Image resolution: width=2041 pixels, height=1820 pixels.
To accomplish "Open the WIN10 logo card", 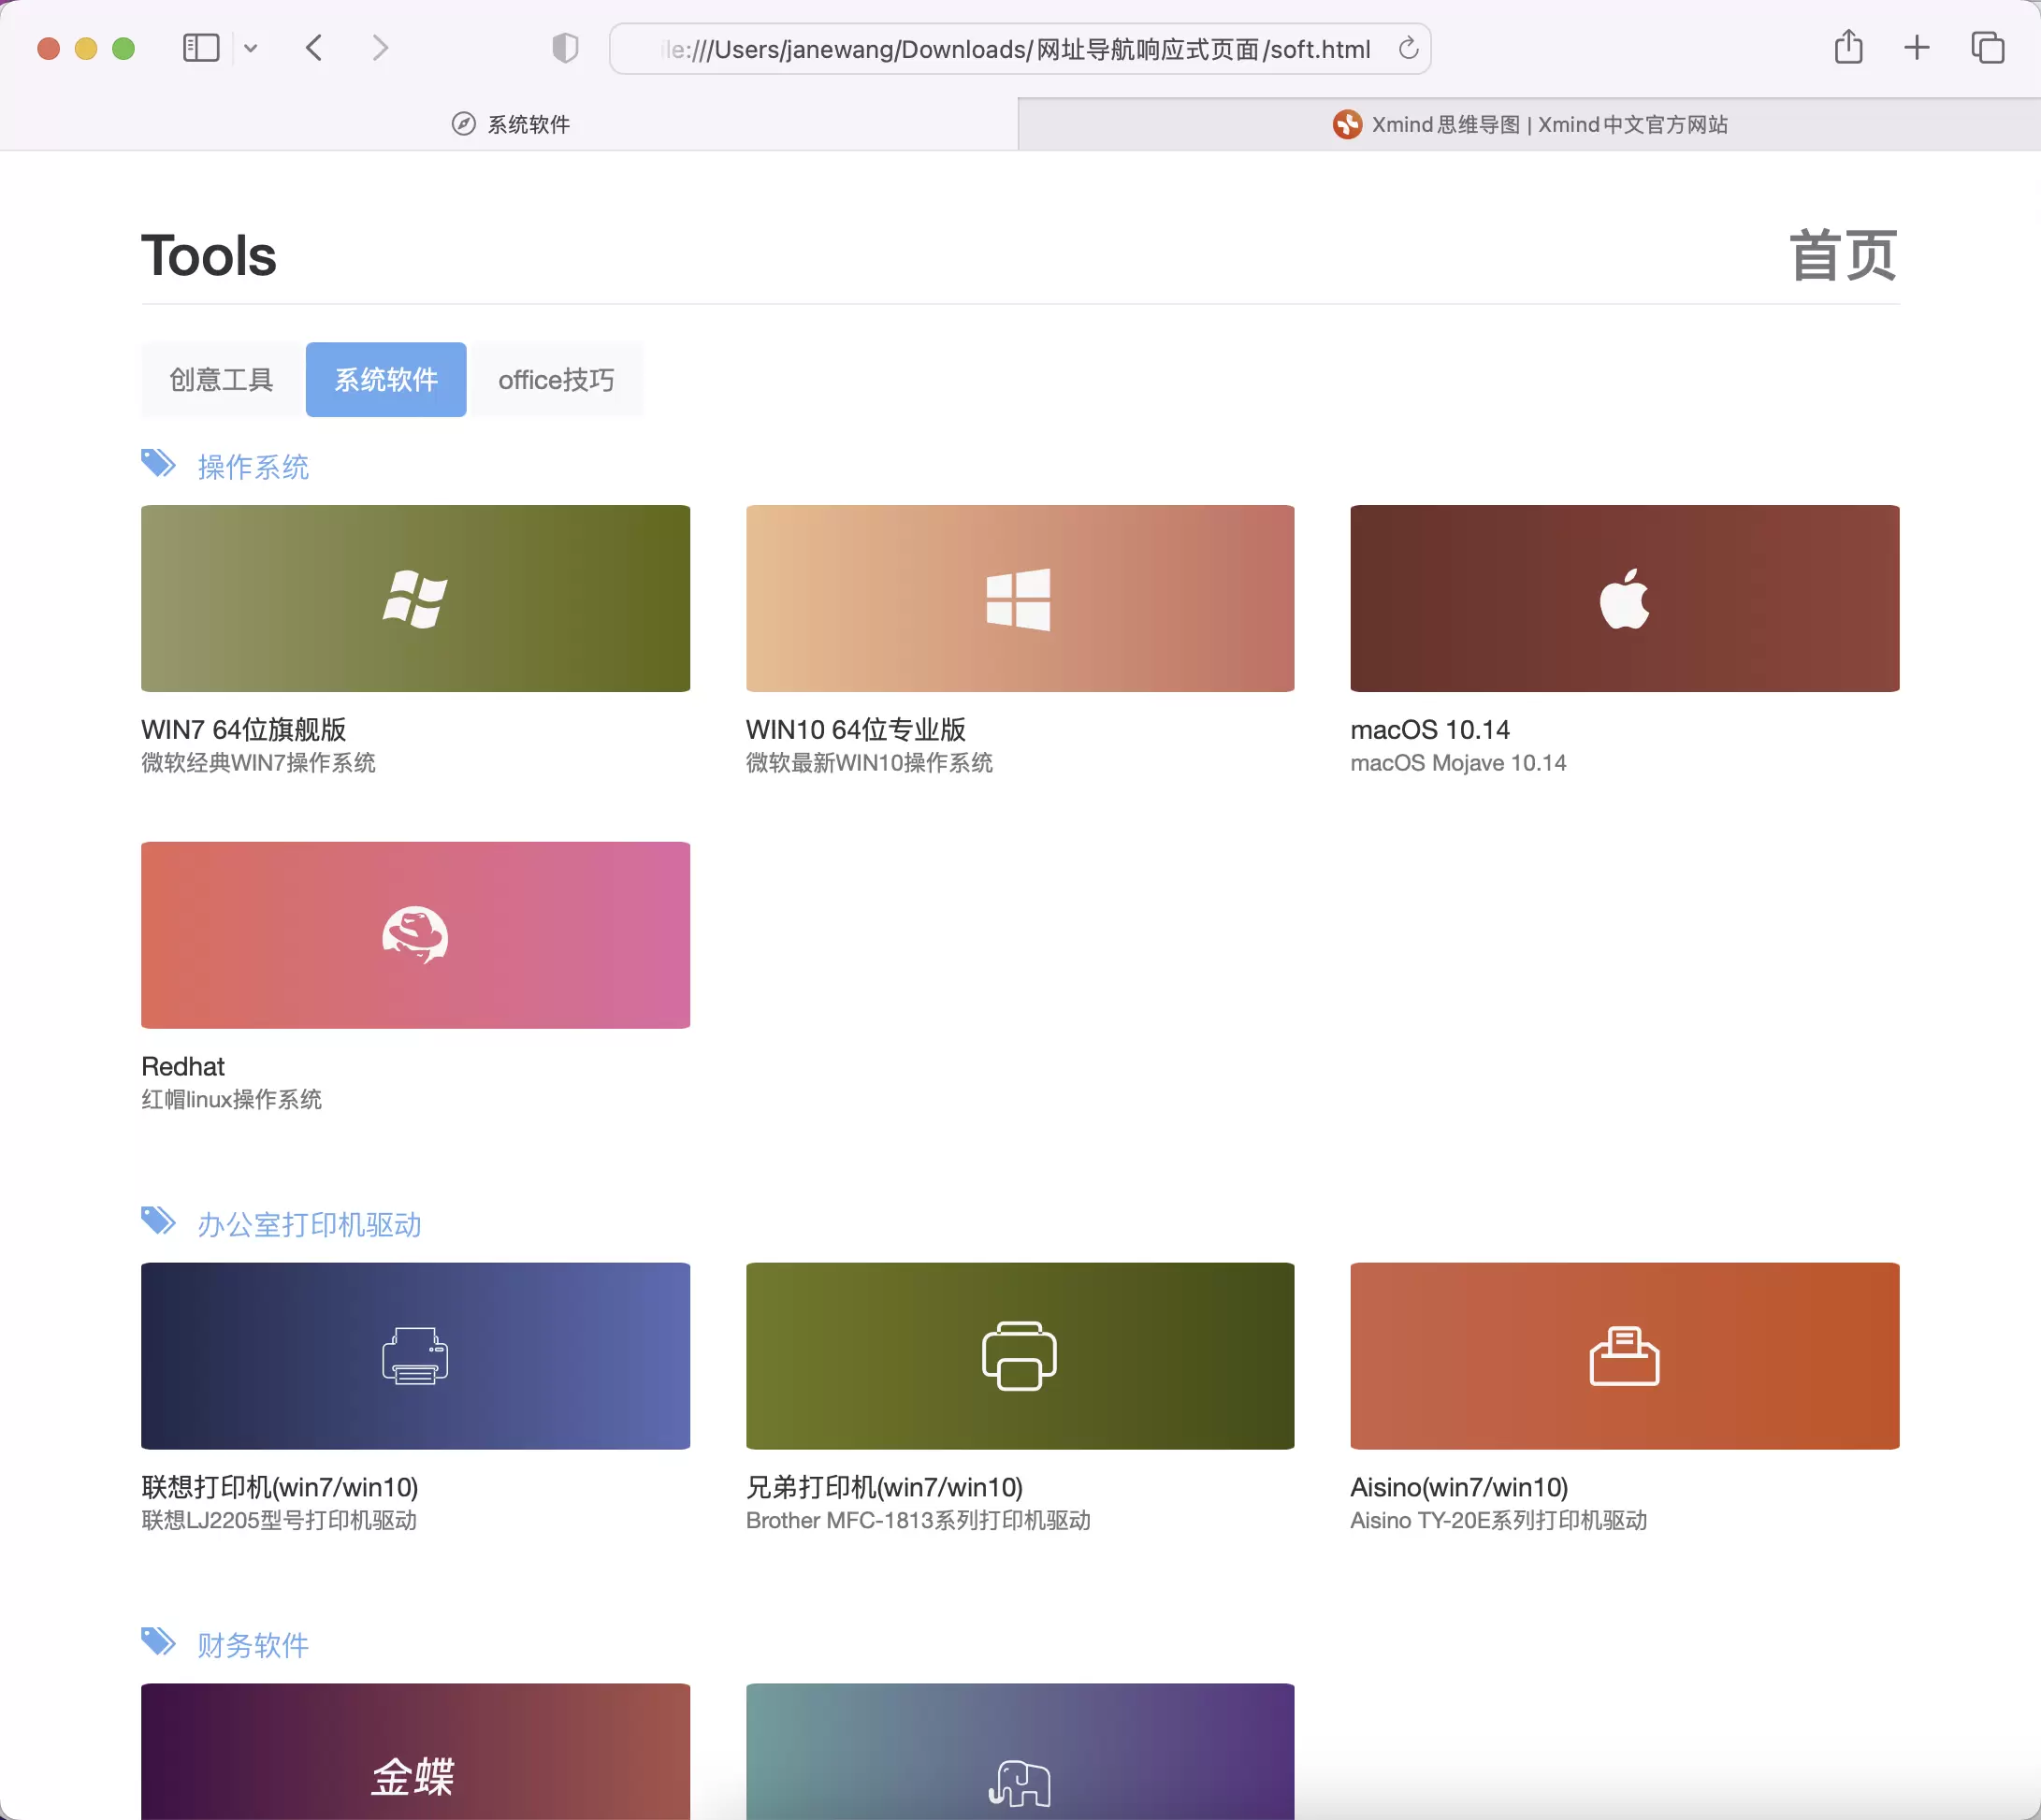I will pyautogui.click(x=1020, y=598).
